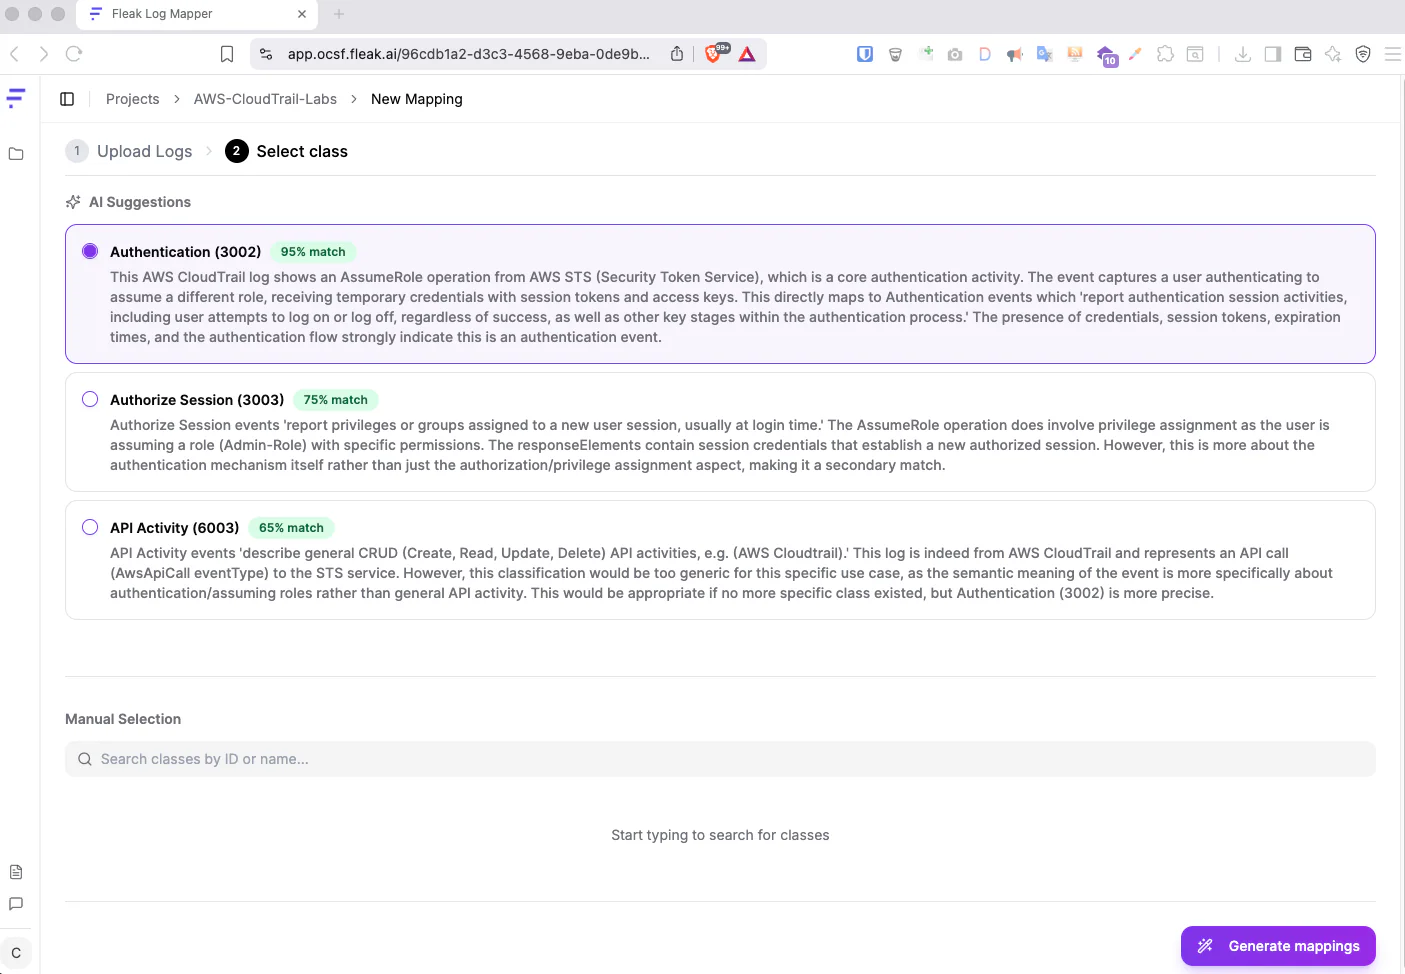Screen dimensions: 1405x974
Task: Click the Generate mappings button
Action: (1278, 946)
